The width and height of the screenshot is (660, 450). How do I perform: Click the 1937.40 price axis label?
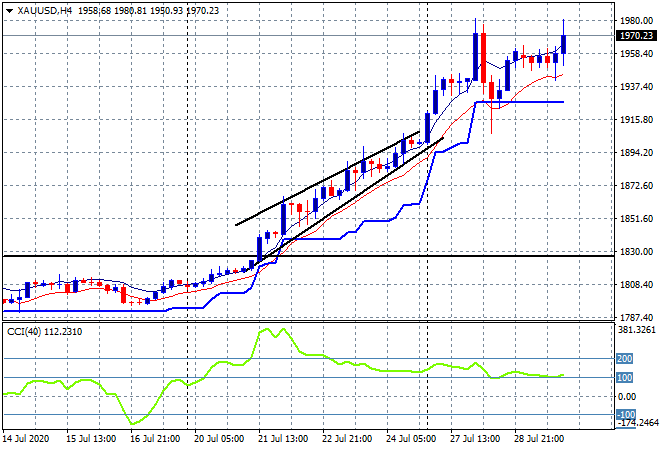(636, 86)
